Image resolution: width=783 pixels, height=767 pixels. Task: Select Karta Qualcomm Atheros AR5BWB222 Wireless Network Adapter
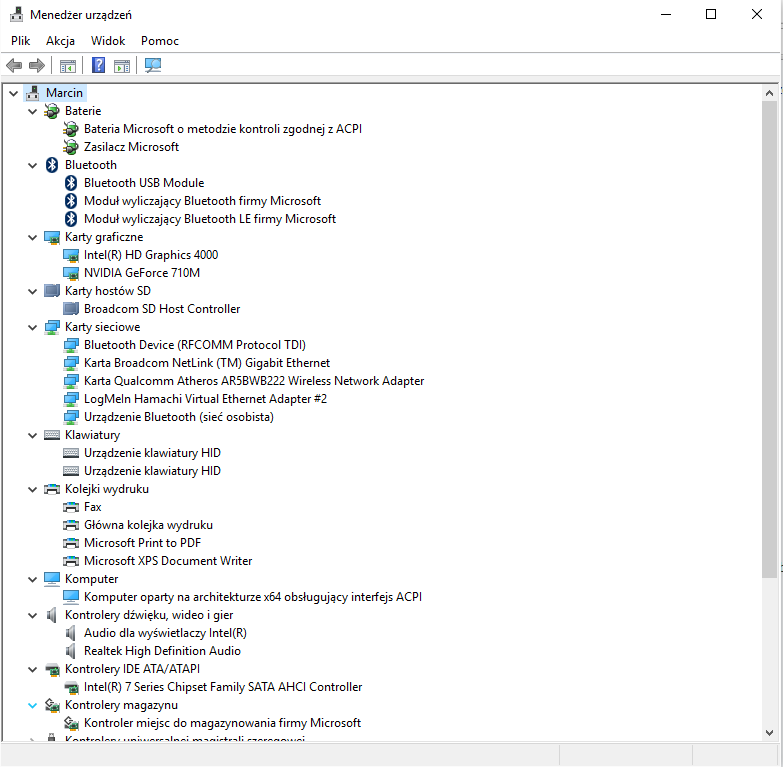click(x=254, y=381)
